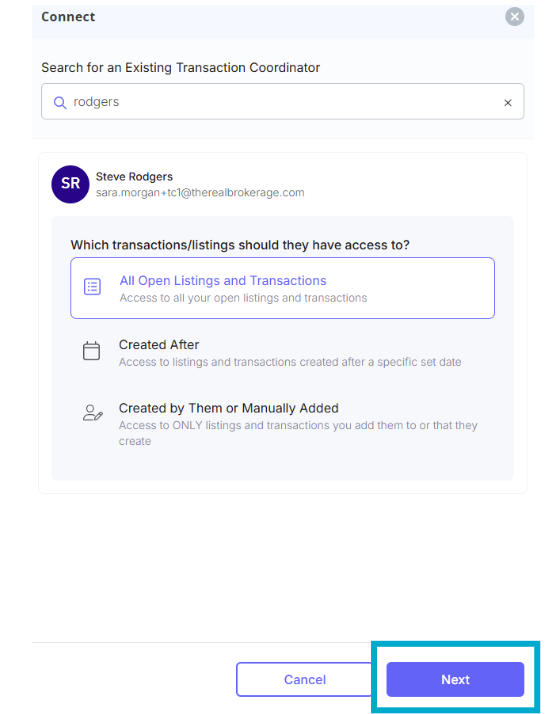Image resolution: width=545 pixels, height=714 pixels.
Task: Proceed with the Next button
Action: tap(455, 679)
